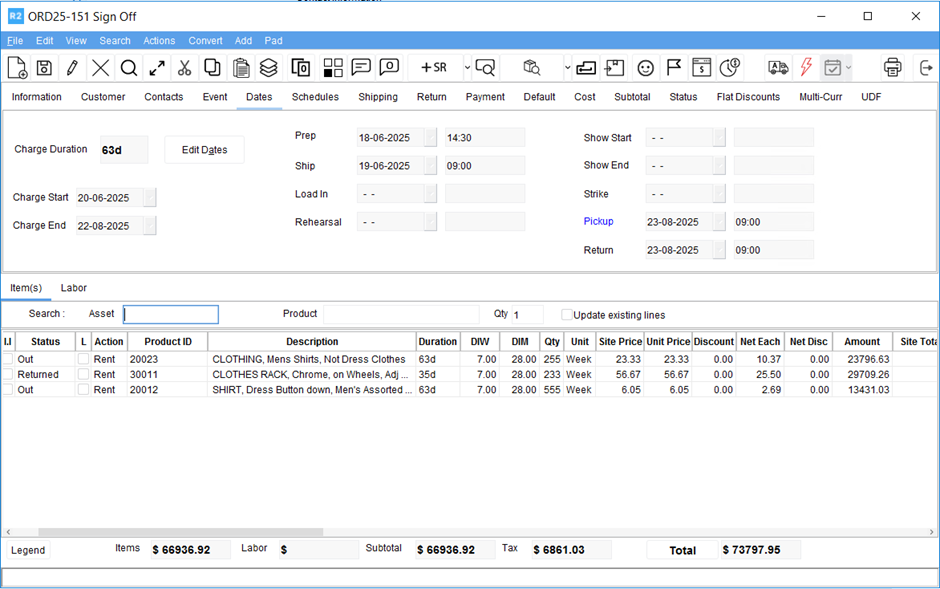
Task: Click the delivery truck icon
Action: point(778,68)
